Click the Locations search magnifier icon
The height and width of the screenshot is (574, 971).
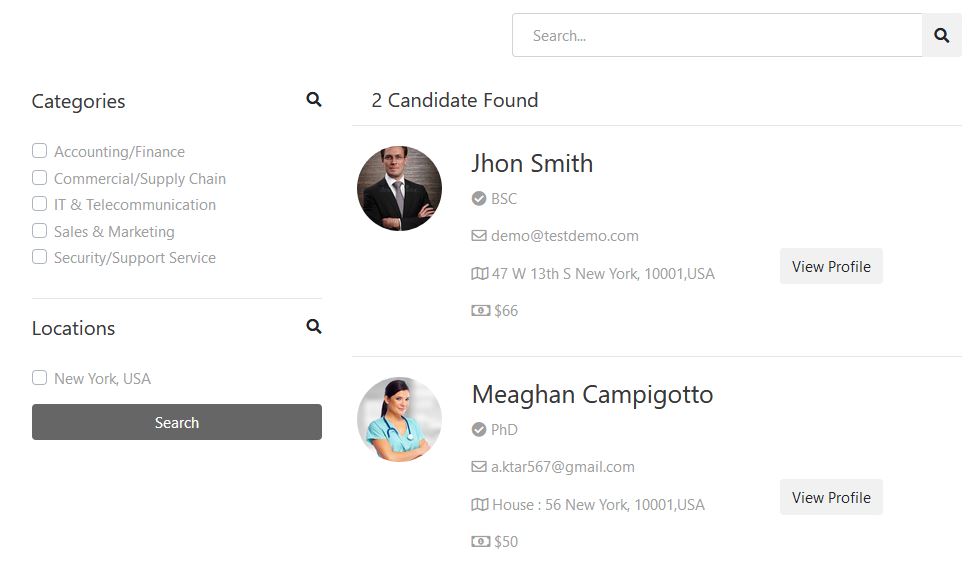coord(314,326)
